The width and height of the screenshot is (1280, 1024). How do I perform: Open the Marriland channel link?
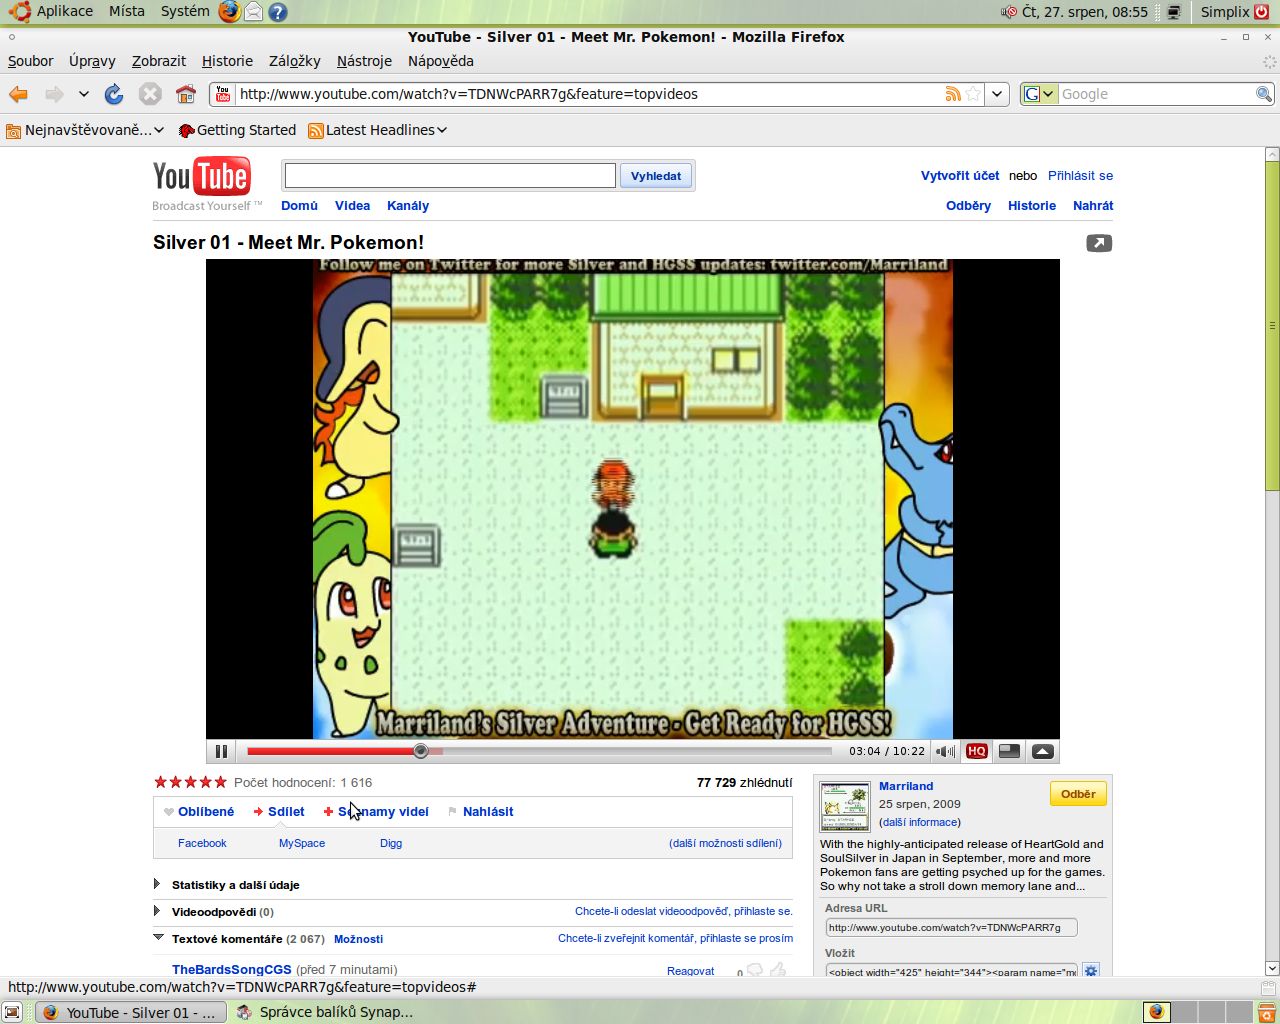tap(906, 786)
